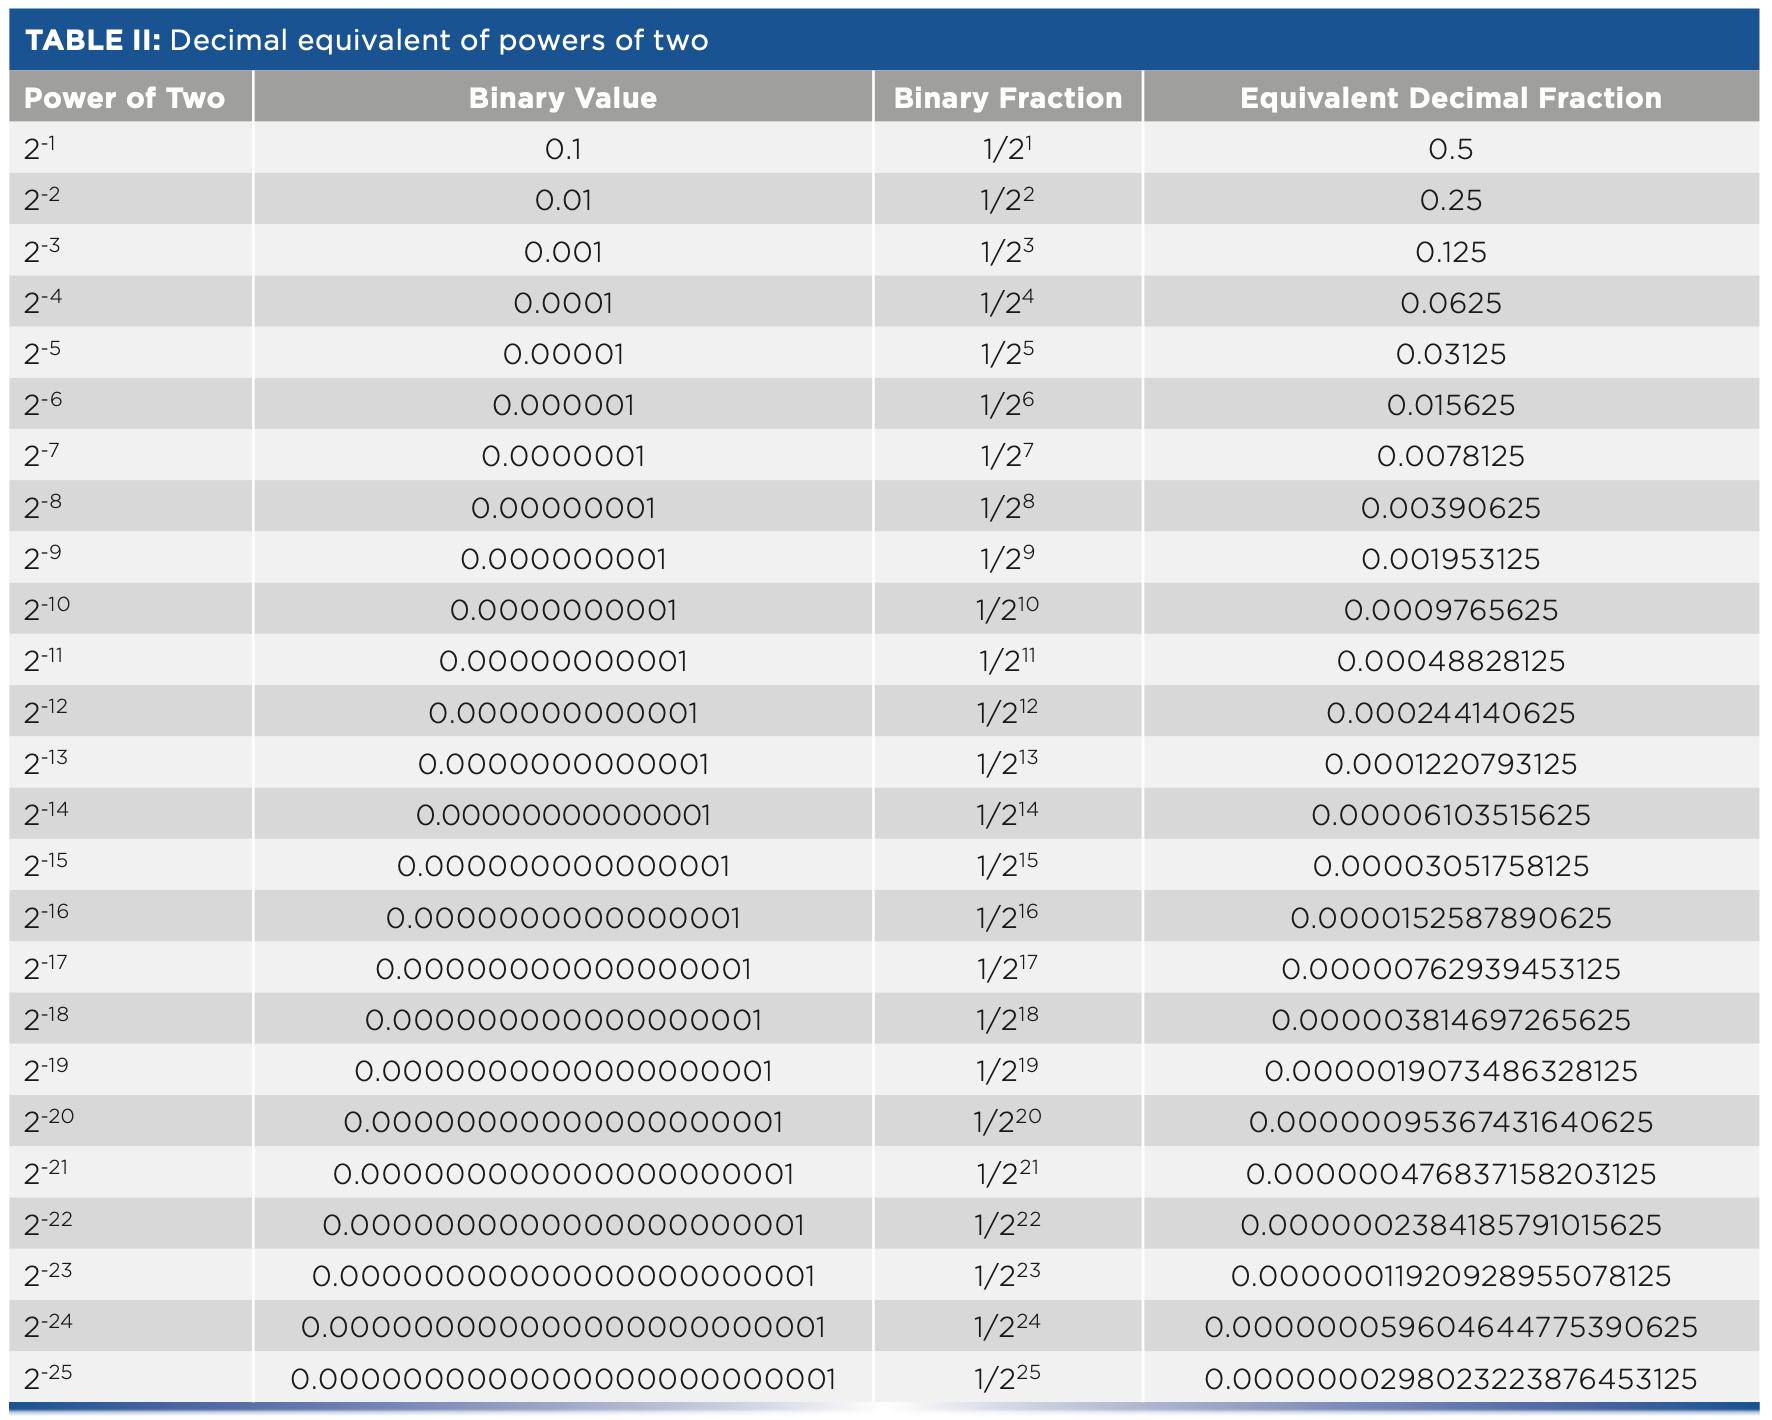1772x1420 pixels.
Task: Click binary fraction 1/2 to the 5
Action: [x=1007, y=353]
